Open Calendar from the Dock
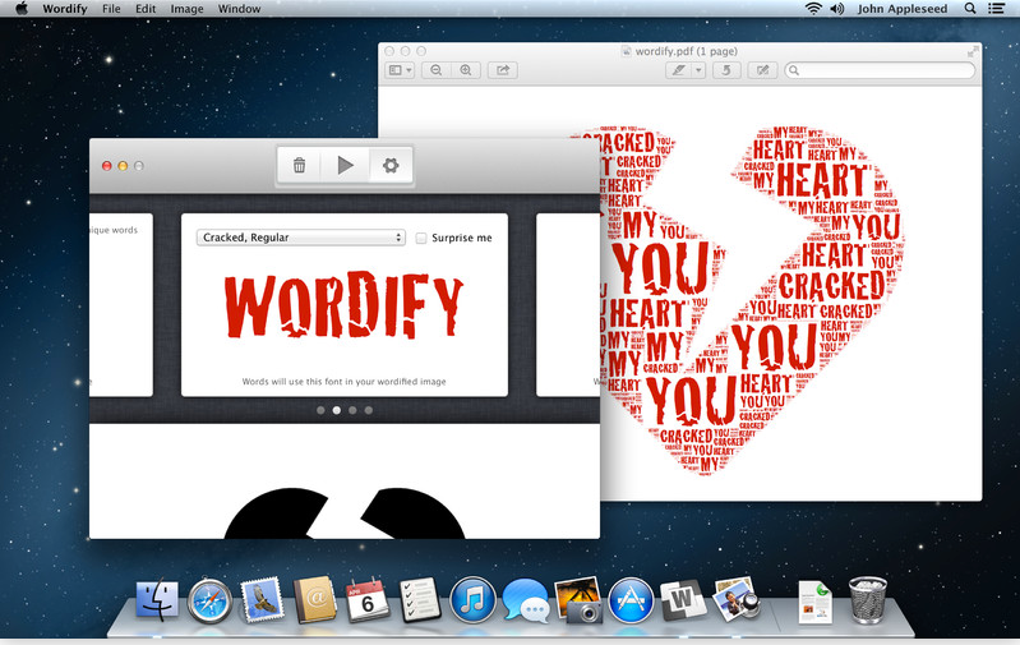Screen dimensions: 1020x645 pos(367,599)
